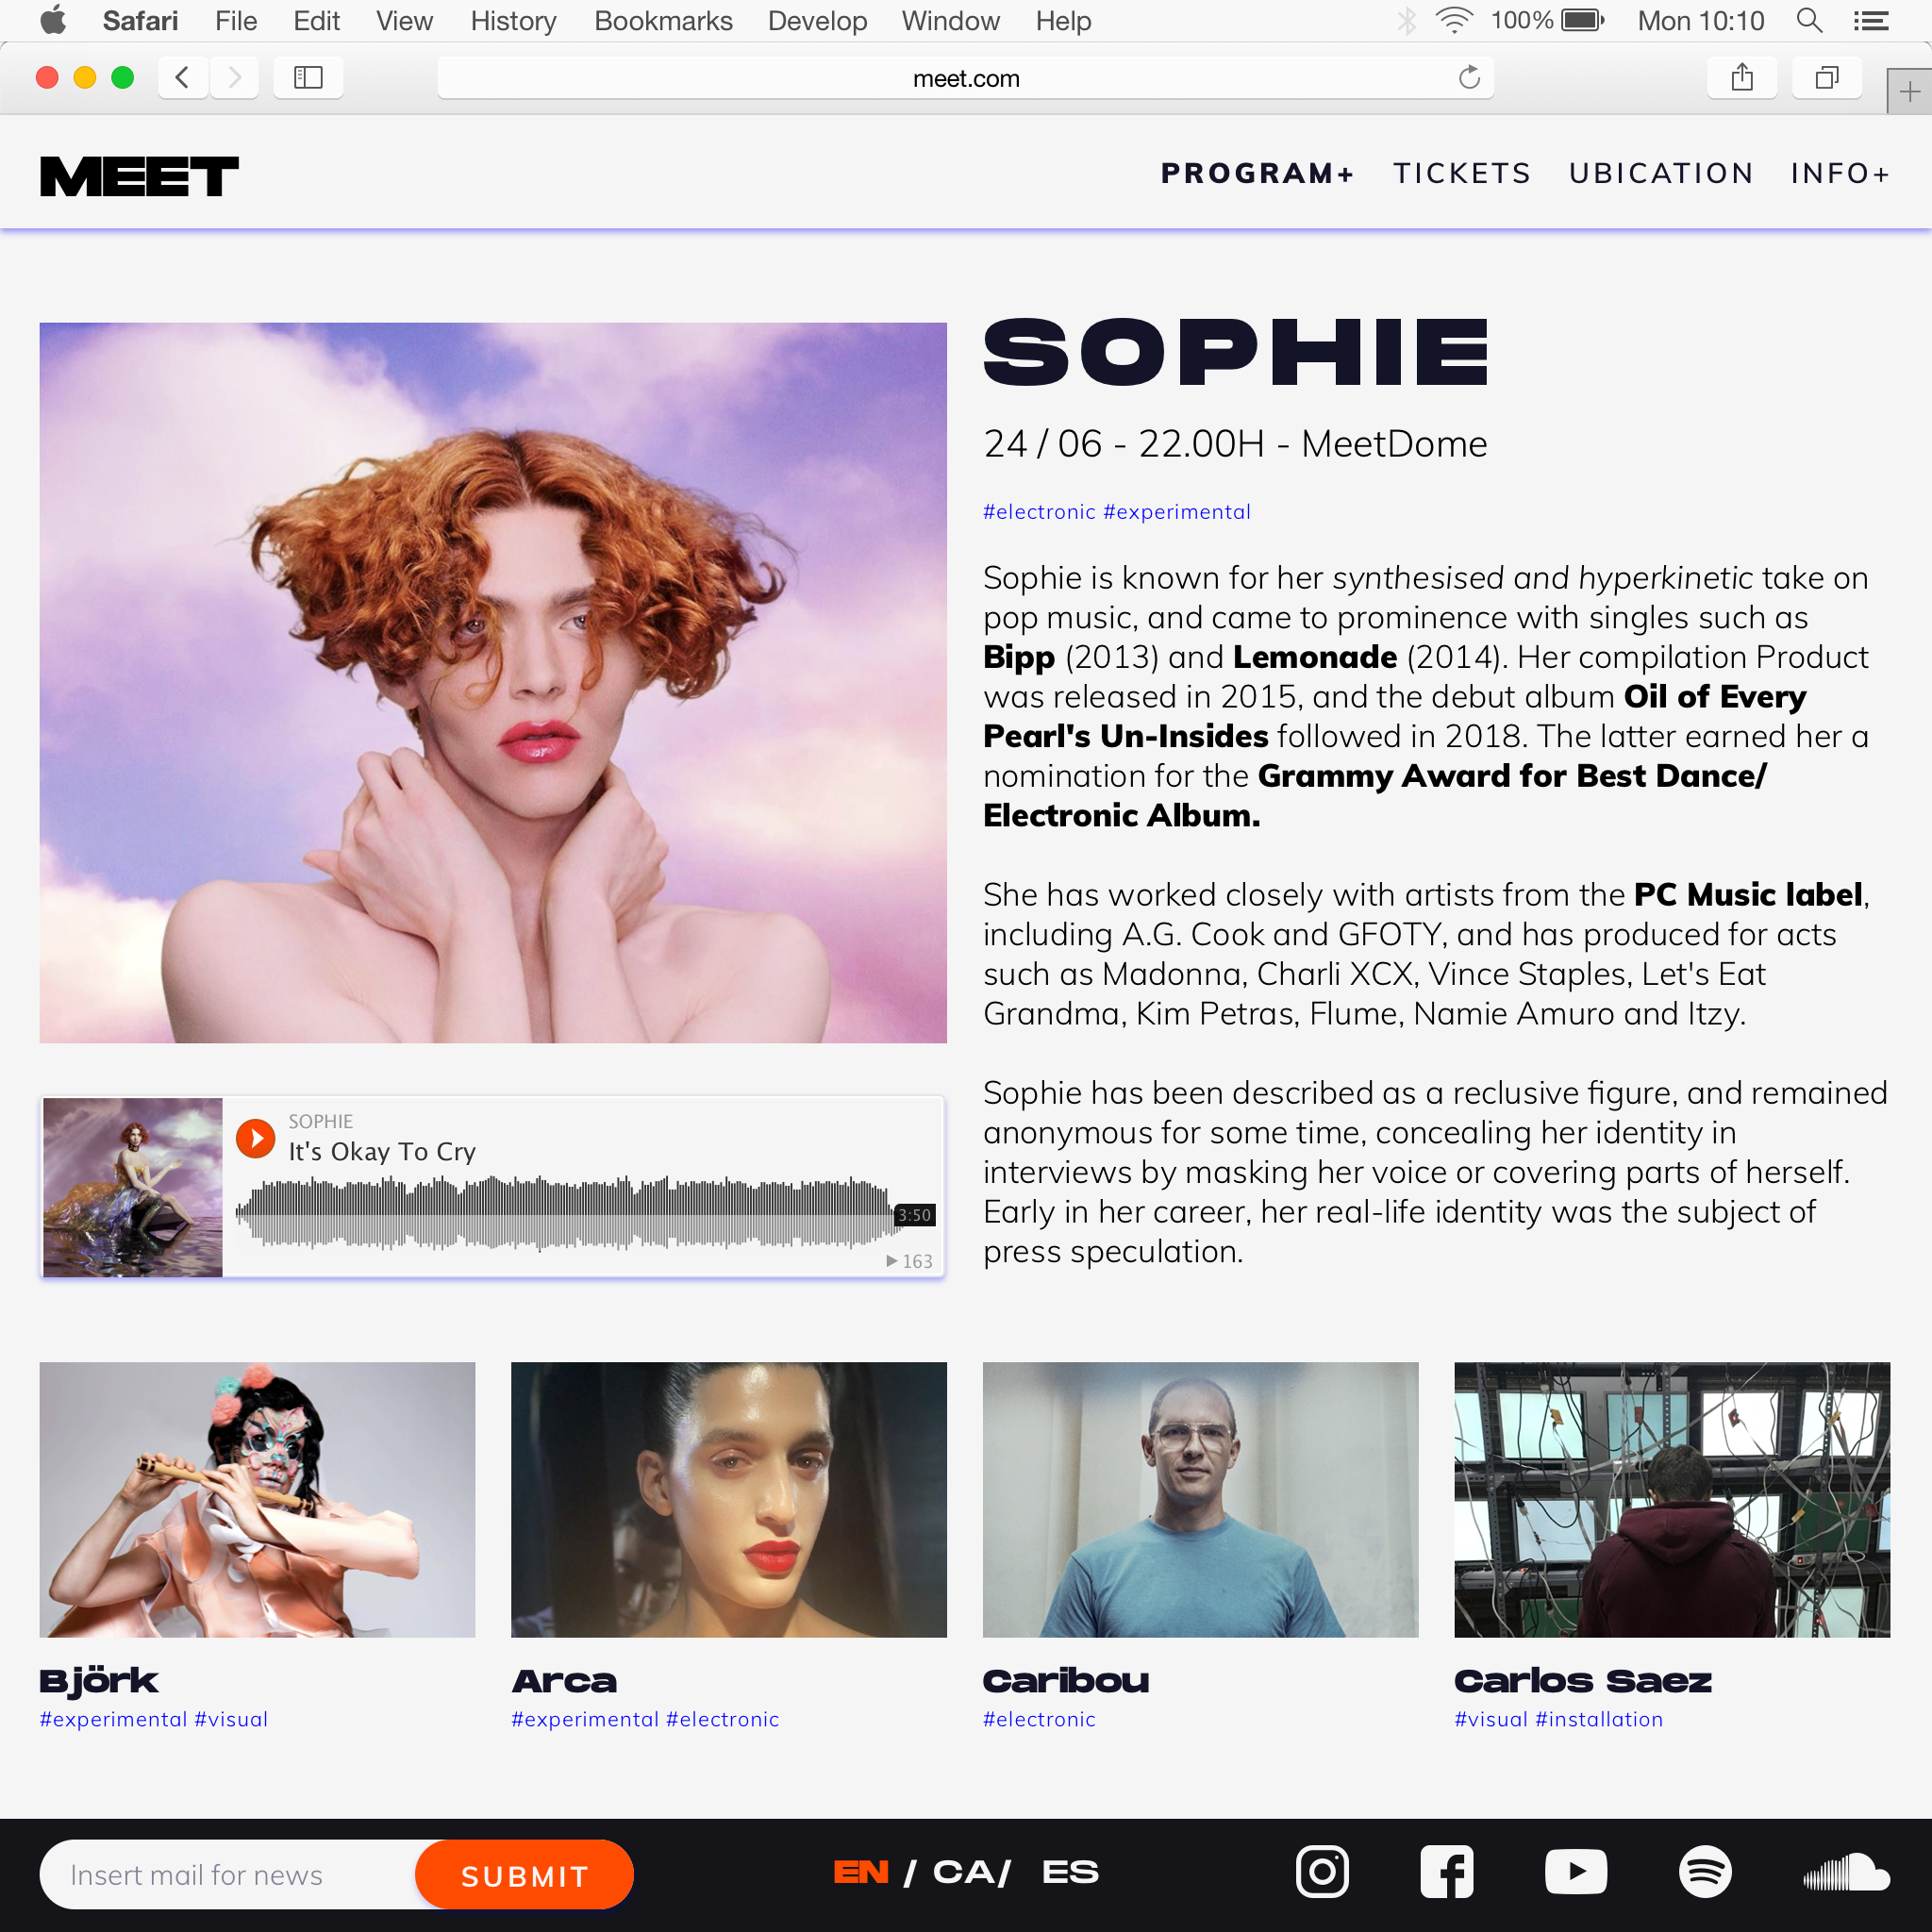Switch language to EN
Image resolution: width=1932 pixels, height=1932 pixels.
pos(861,1872)
